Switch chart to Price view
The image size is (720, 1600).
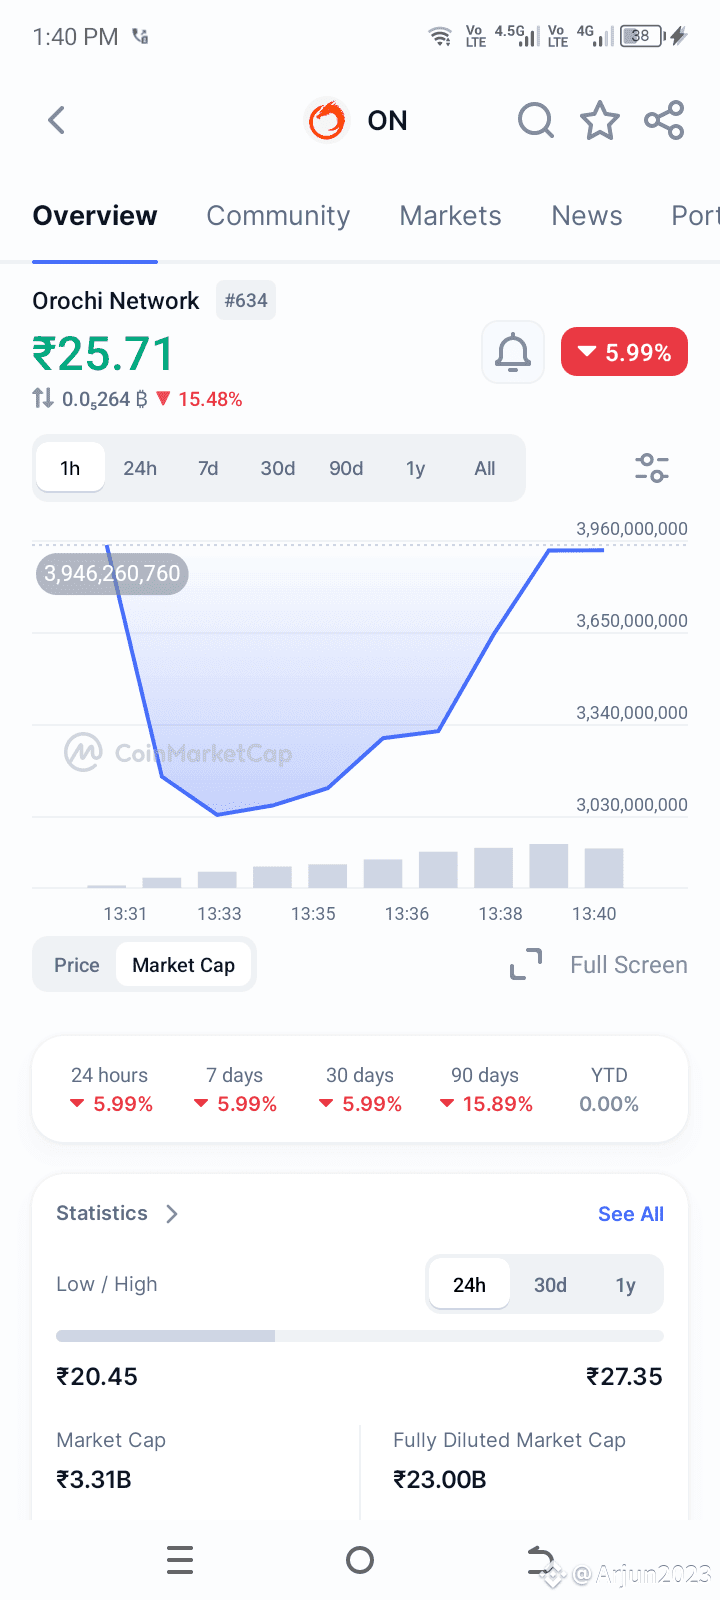[77, 965]
